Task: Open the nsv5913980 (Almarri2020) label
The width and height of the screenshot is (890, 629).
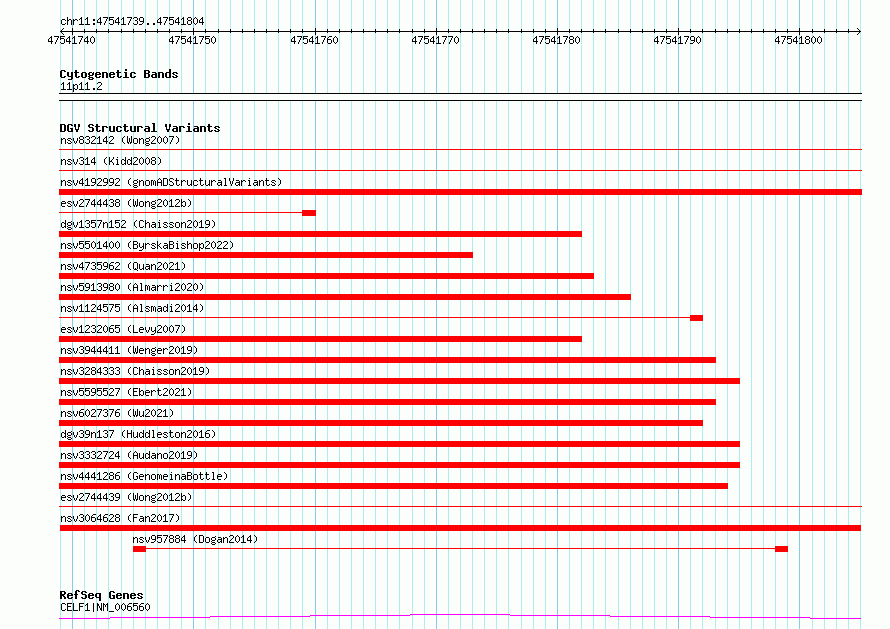Action: pos(132,287)
